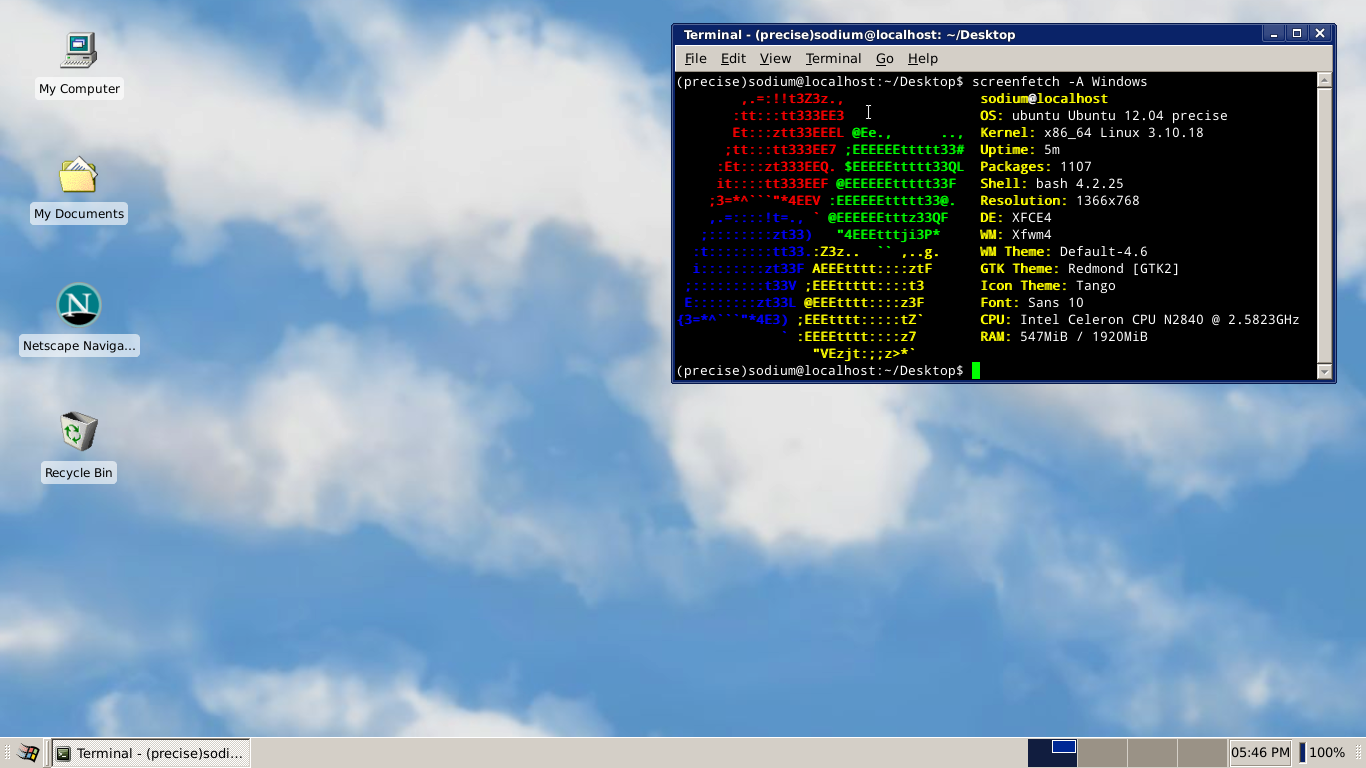Open the Edit menu in Terminal
The height and width of the screenshot is (768, 1366).
point(733,59)
